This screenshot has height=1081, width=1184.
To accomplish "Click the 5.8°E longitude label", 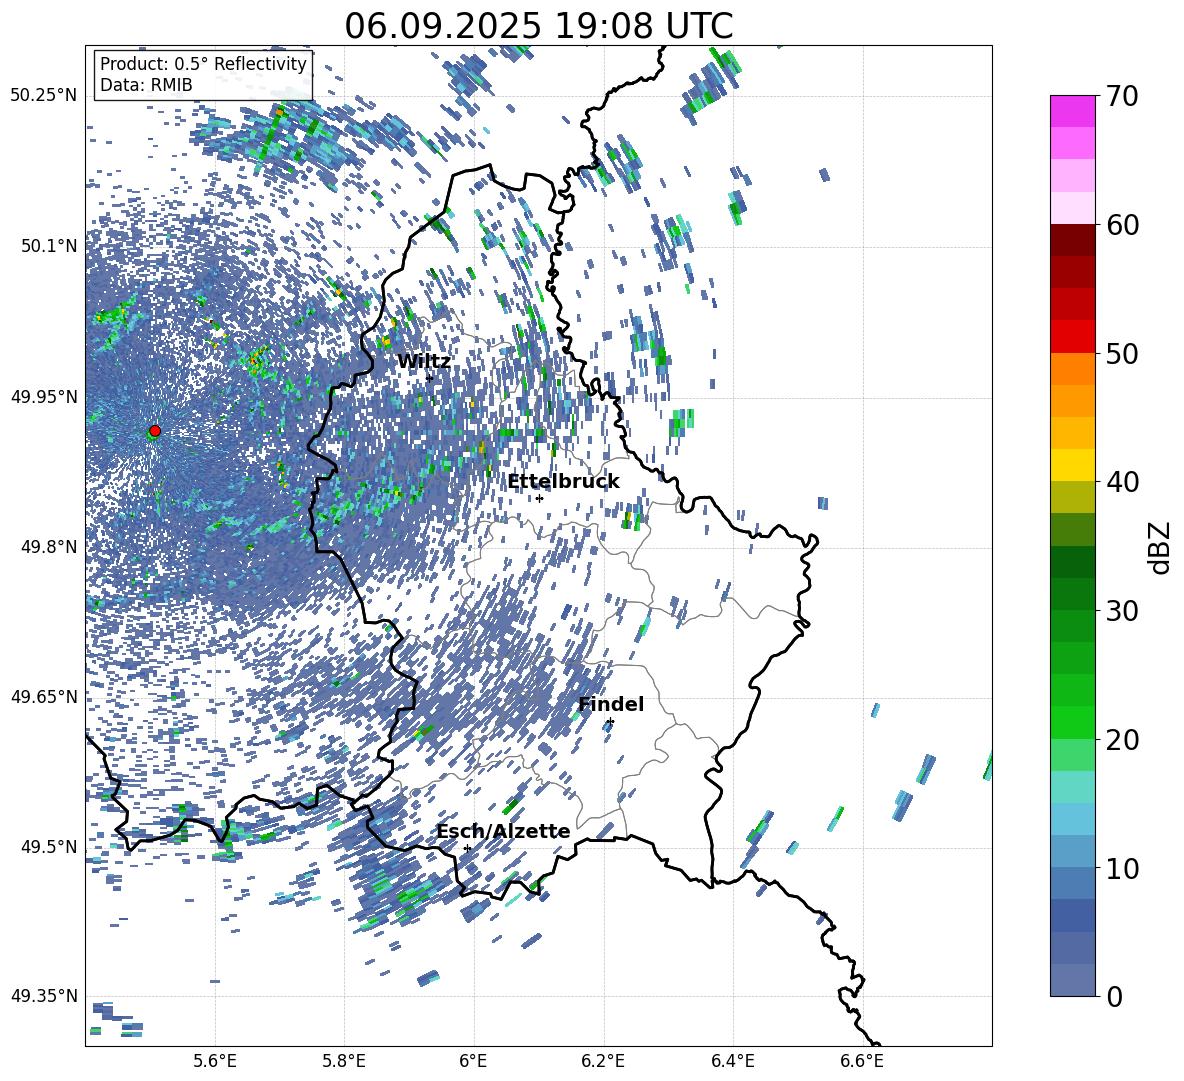I will tap(344, 1062).
